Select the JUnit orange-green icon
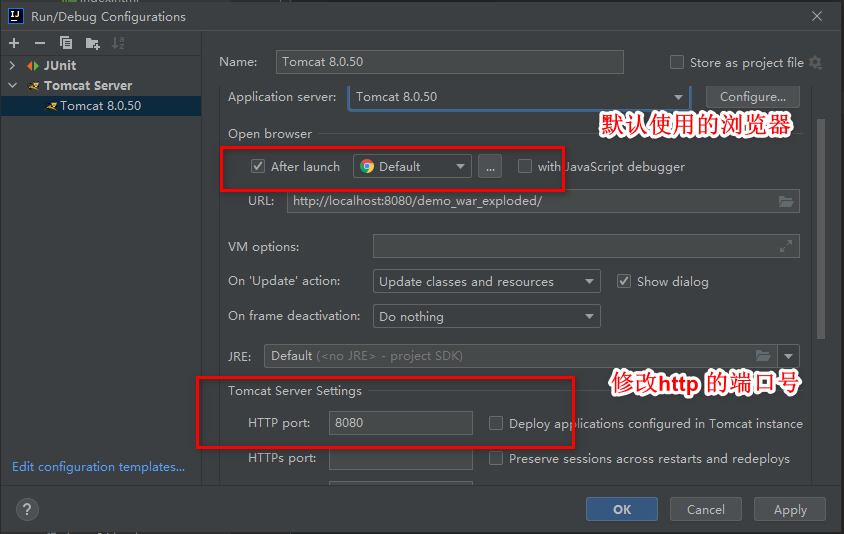The image size is (844, 534). [33, 66]
